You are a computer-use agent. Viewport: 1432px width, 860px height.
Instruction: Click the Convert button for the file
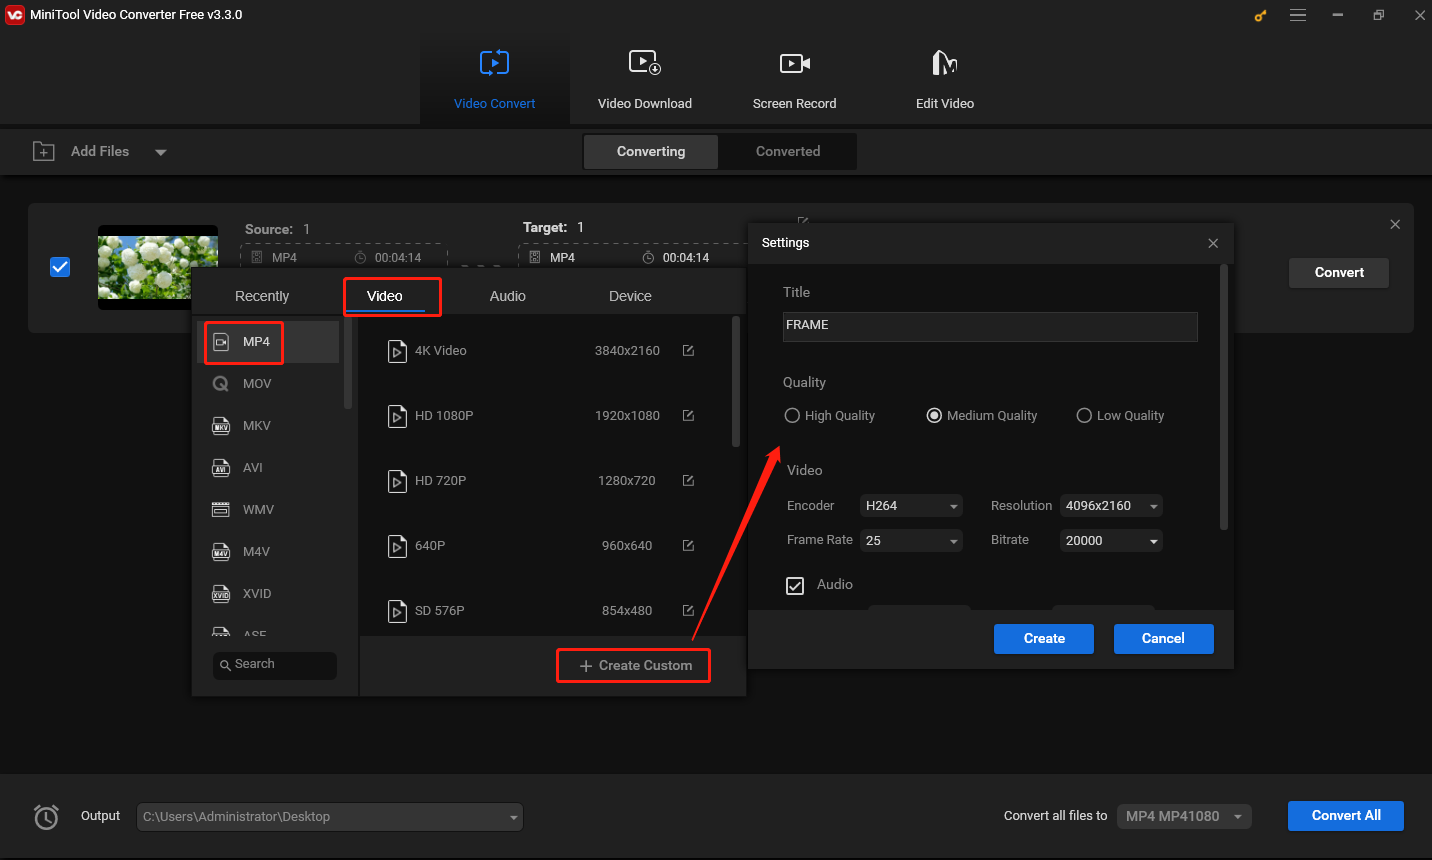[x=1339, y=273]
